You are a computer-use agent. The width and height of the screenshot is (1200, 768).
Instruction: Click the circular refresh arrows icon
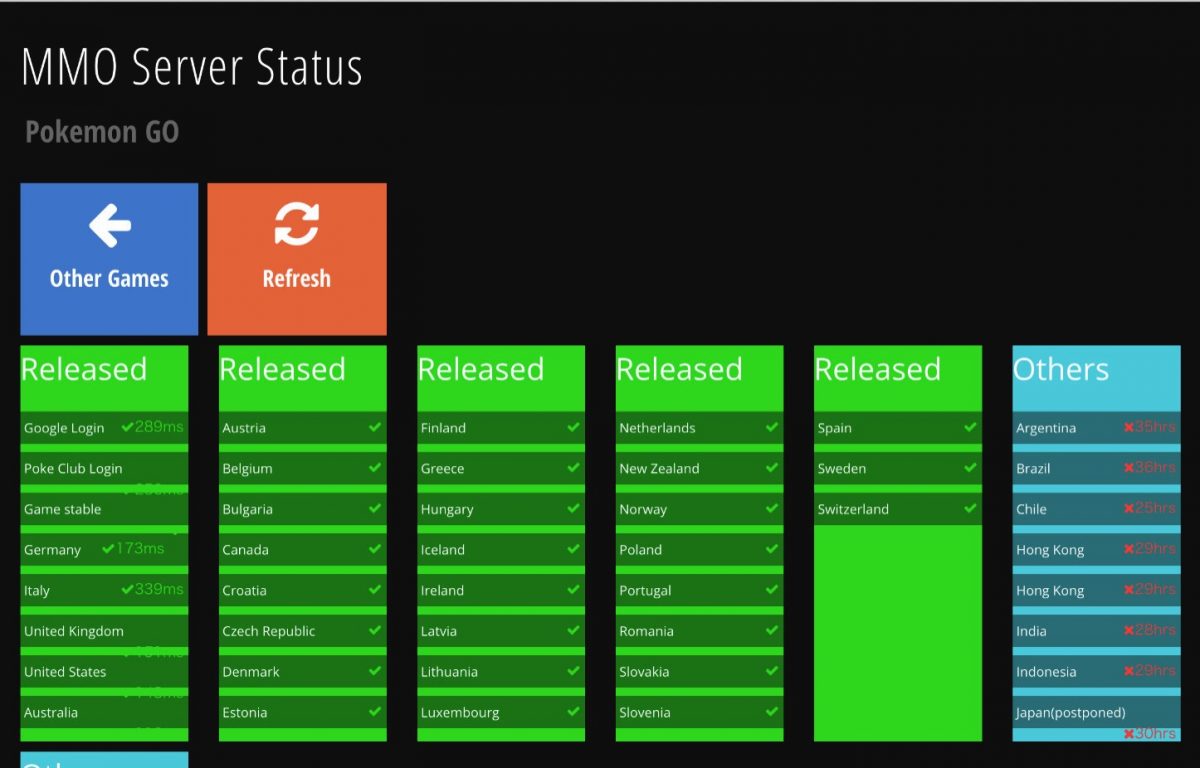297,225
